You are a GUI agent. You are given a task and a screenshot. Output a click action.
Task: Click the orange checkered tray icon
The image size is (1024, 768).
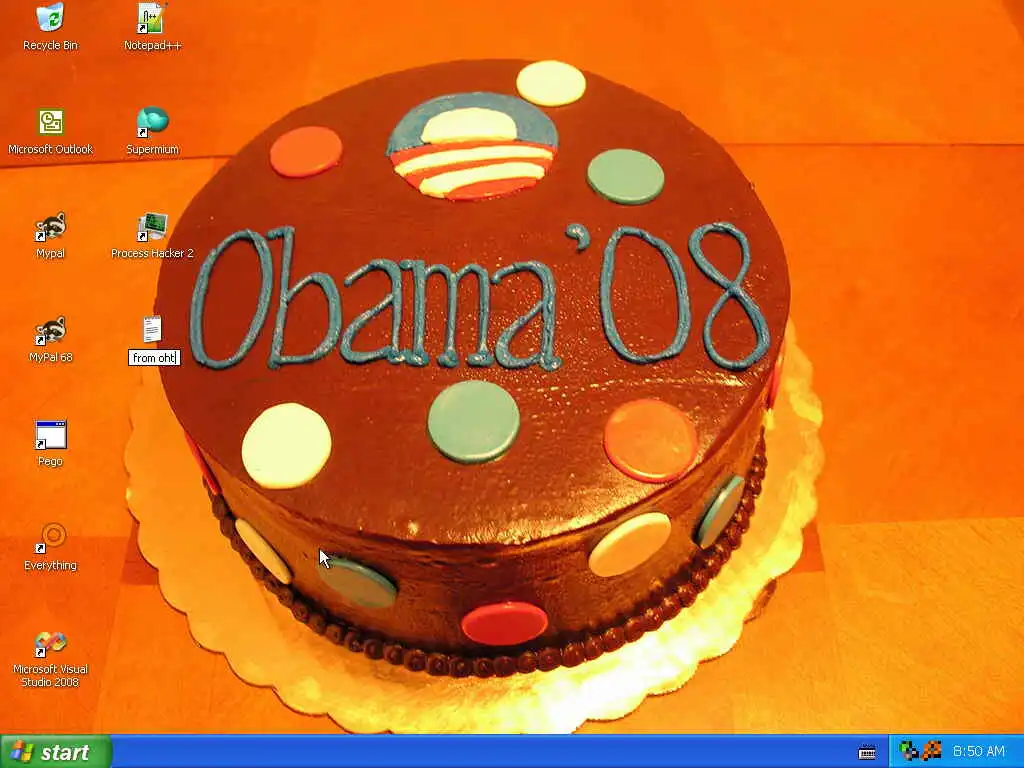pyautogui.click(x=931, y=752)
